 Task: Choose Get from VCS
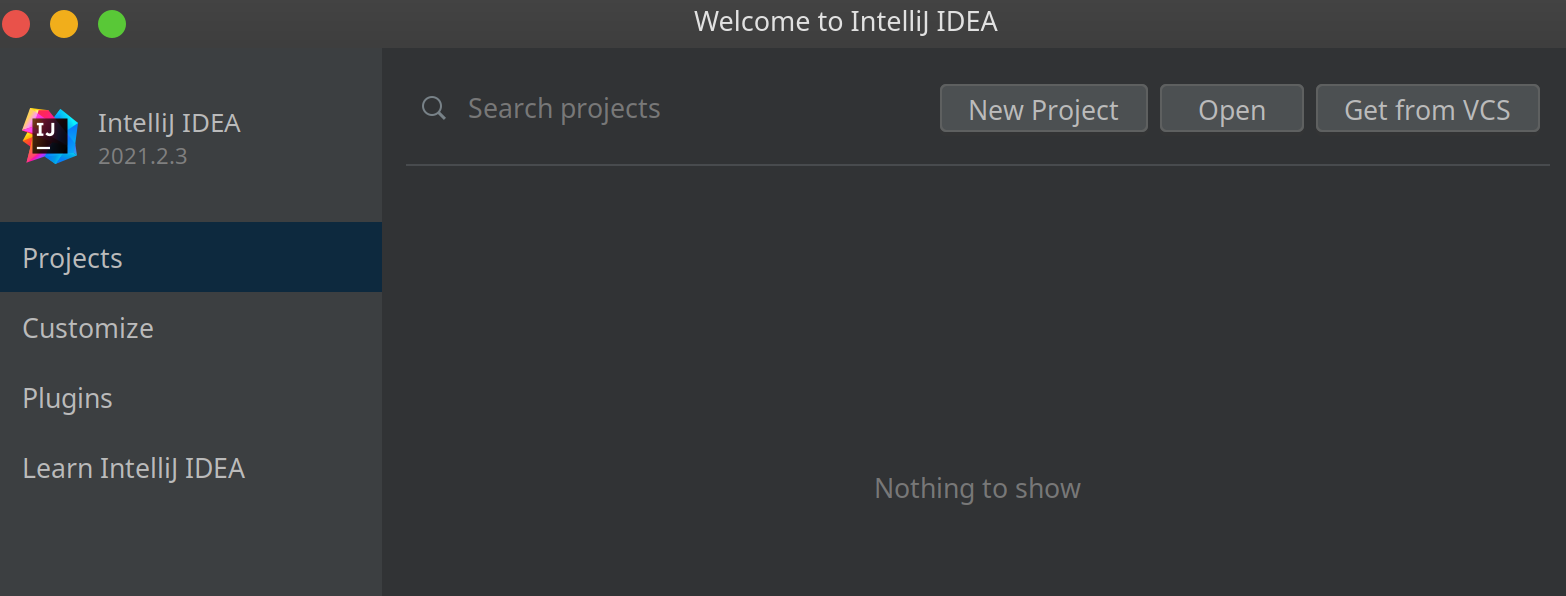1427,109
